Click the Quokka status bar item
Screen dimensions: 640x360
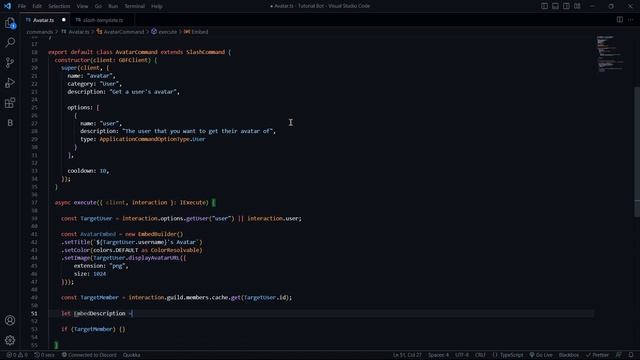(131, 355)
